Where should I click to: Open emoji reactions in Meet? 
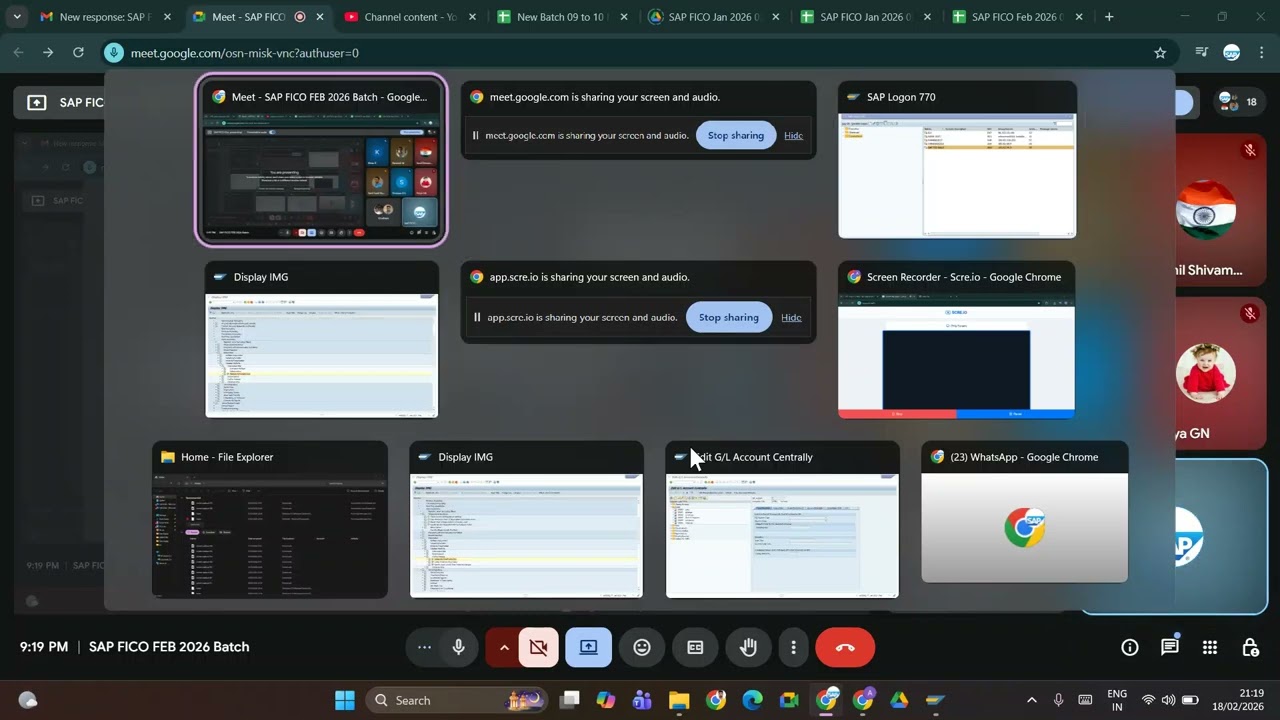(x=642, y=647)
